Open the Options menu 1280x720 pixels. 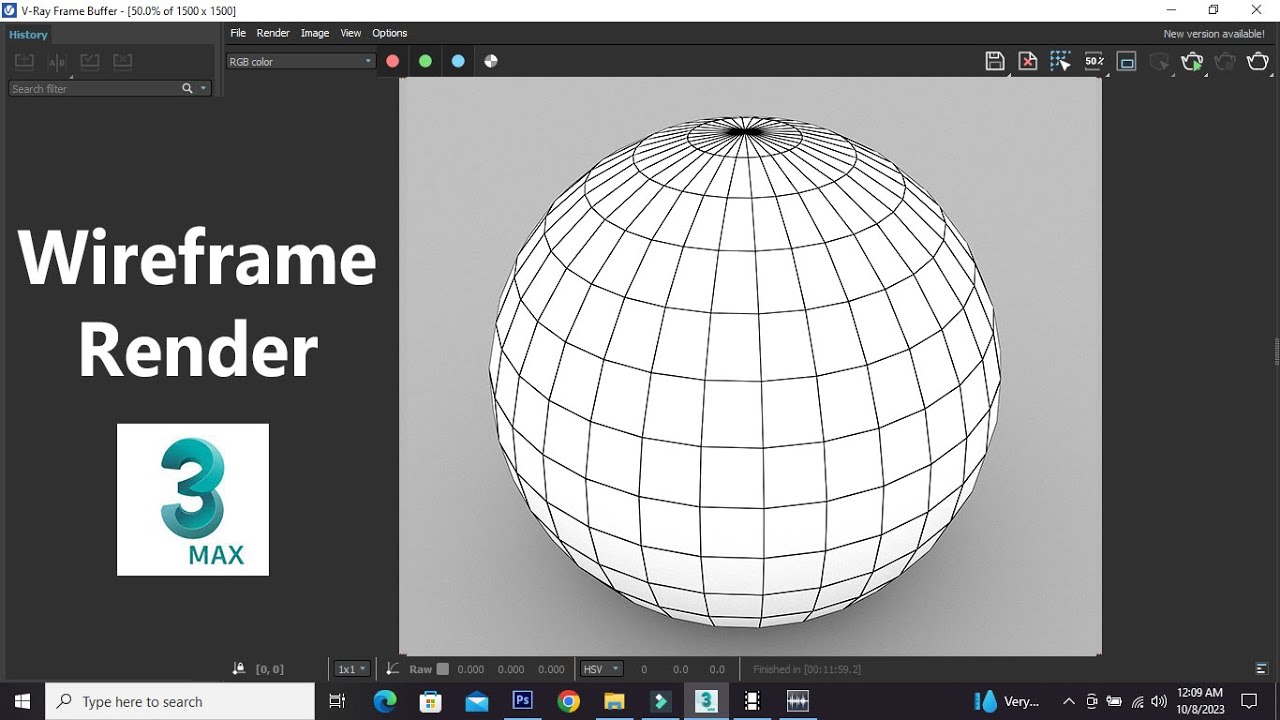coord(390,33)
